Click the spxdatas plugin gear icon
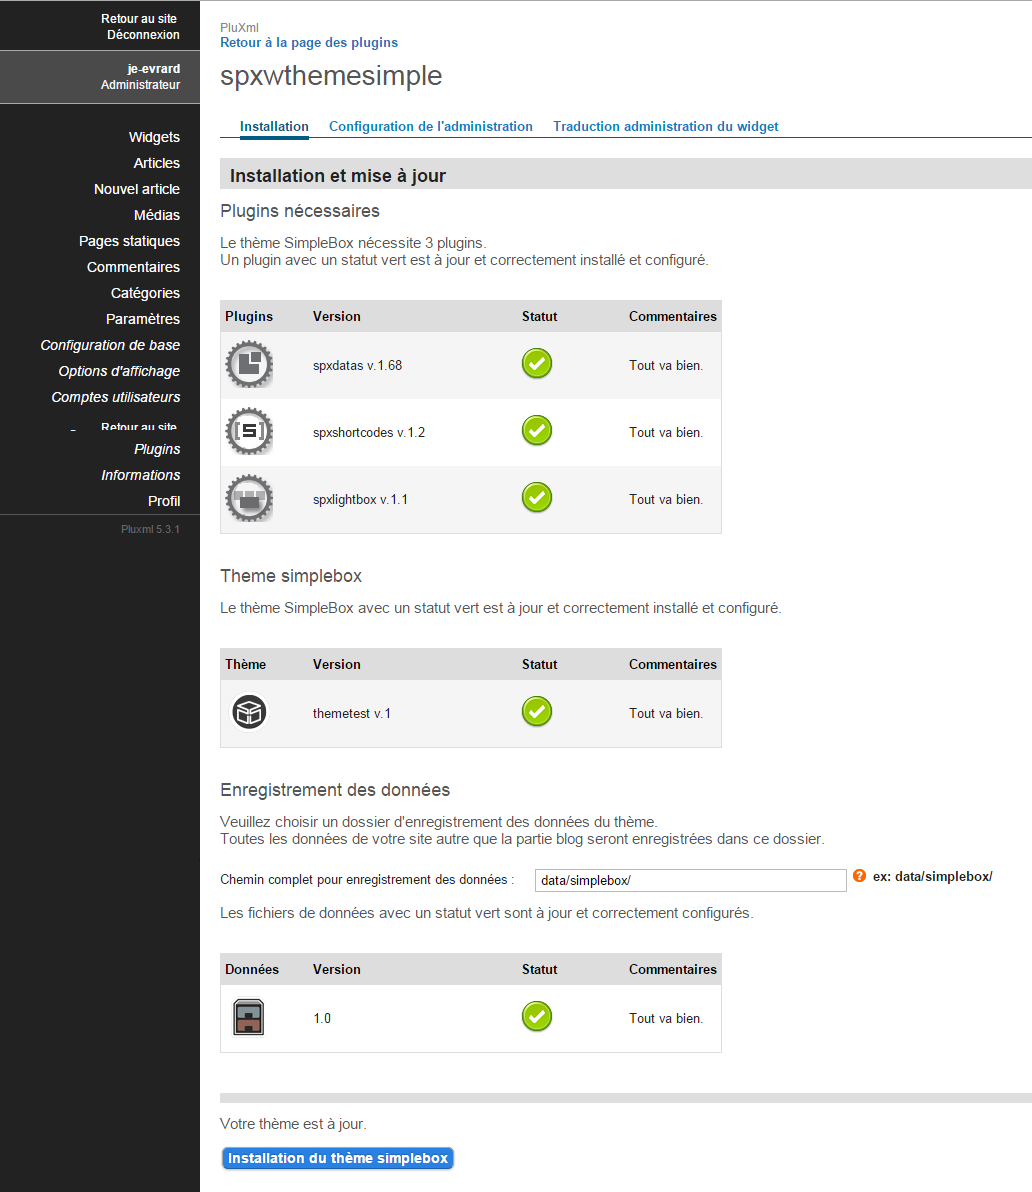 (249, 365)
